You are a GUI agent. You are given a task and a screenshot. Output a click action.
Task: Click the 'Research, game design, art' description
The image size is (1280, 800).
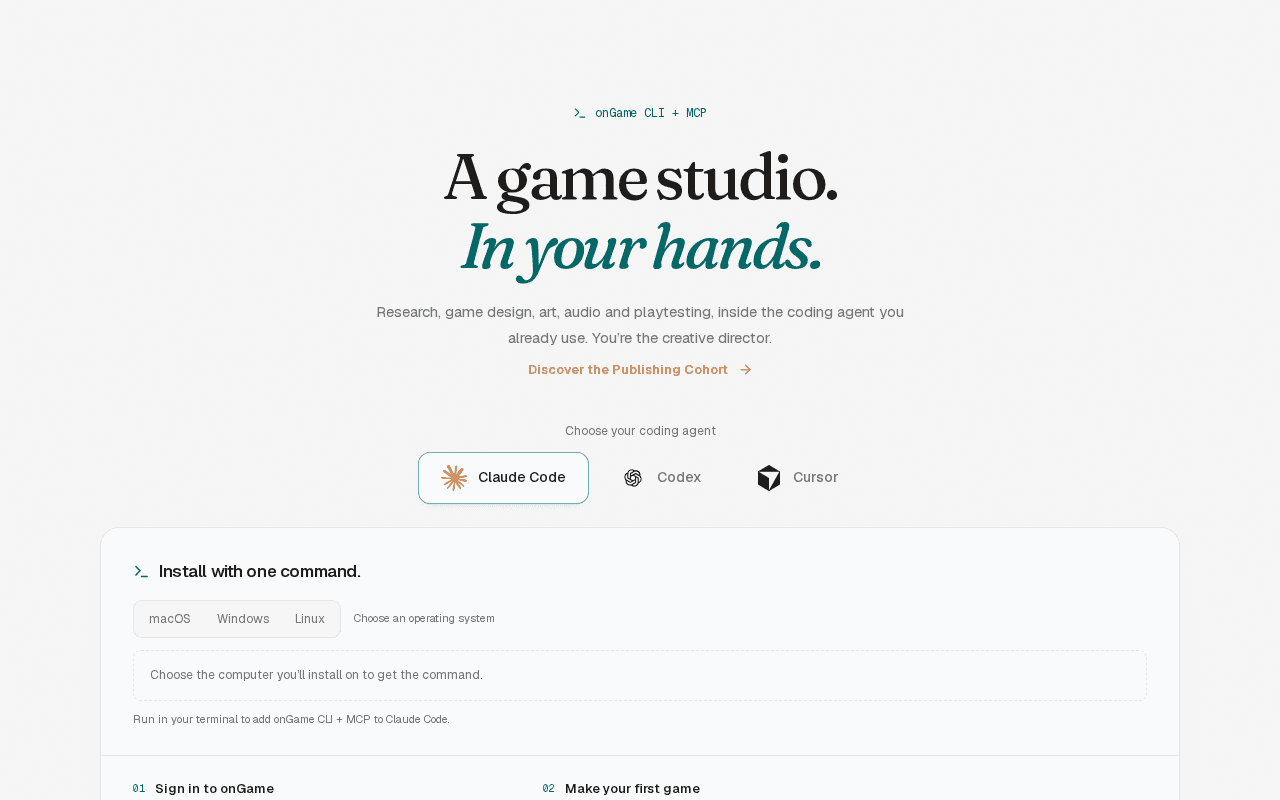(640, 325)
